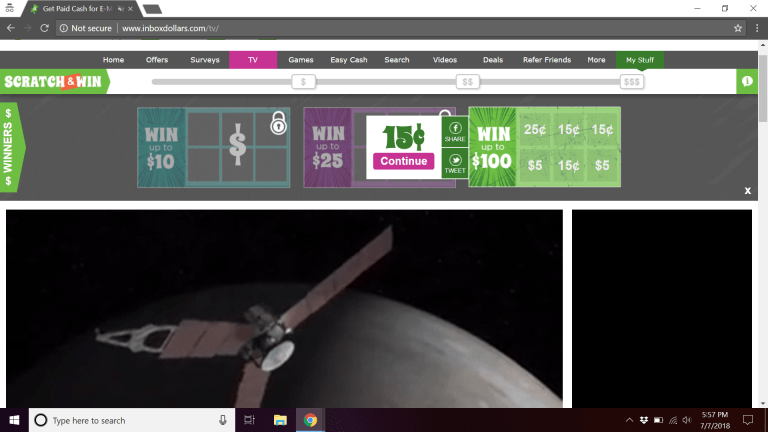This screenshot has width=768, height=432.
Task: Open the Games menu item
Action: click(x=301, y=60)
